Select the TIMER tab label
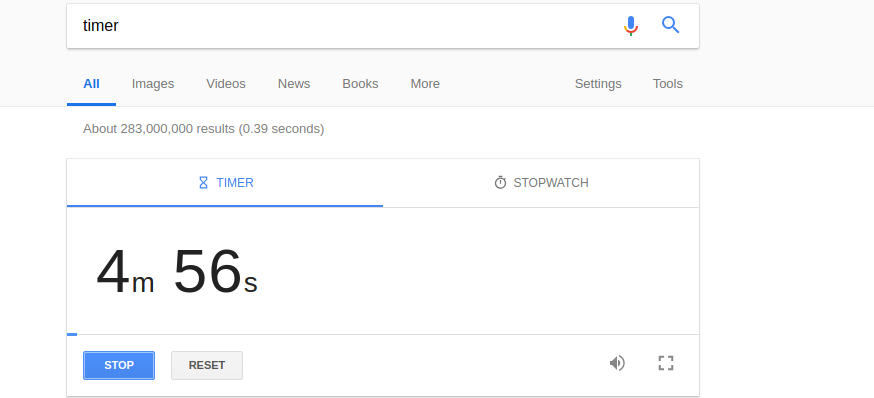The height and width of the screenshot is (398, 874). (235, 183)
